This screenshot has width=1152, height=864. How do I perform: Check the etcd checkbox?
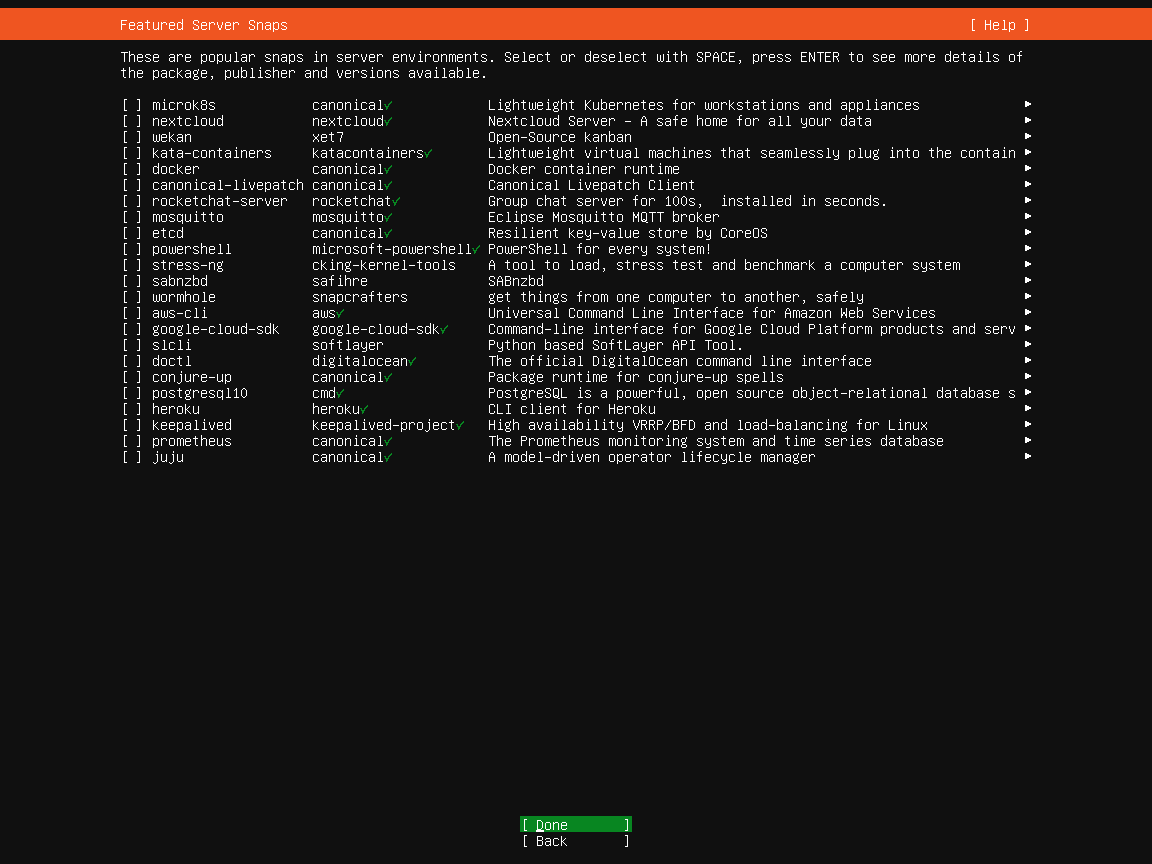132,233
